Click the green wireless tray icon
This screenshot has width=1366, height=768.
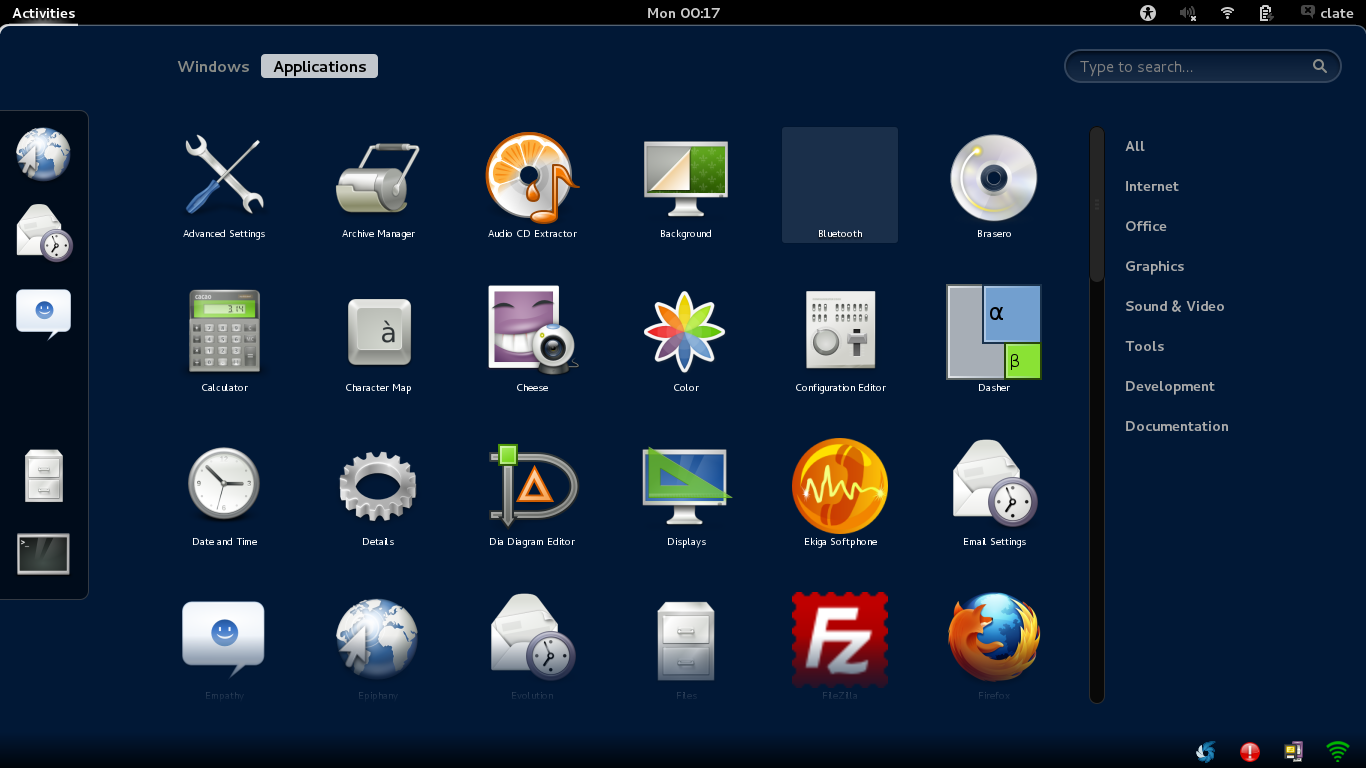click(x=1337, y=752)
